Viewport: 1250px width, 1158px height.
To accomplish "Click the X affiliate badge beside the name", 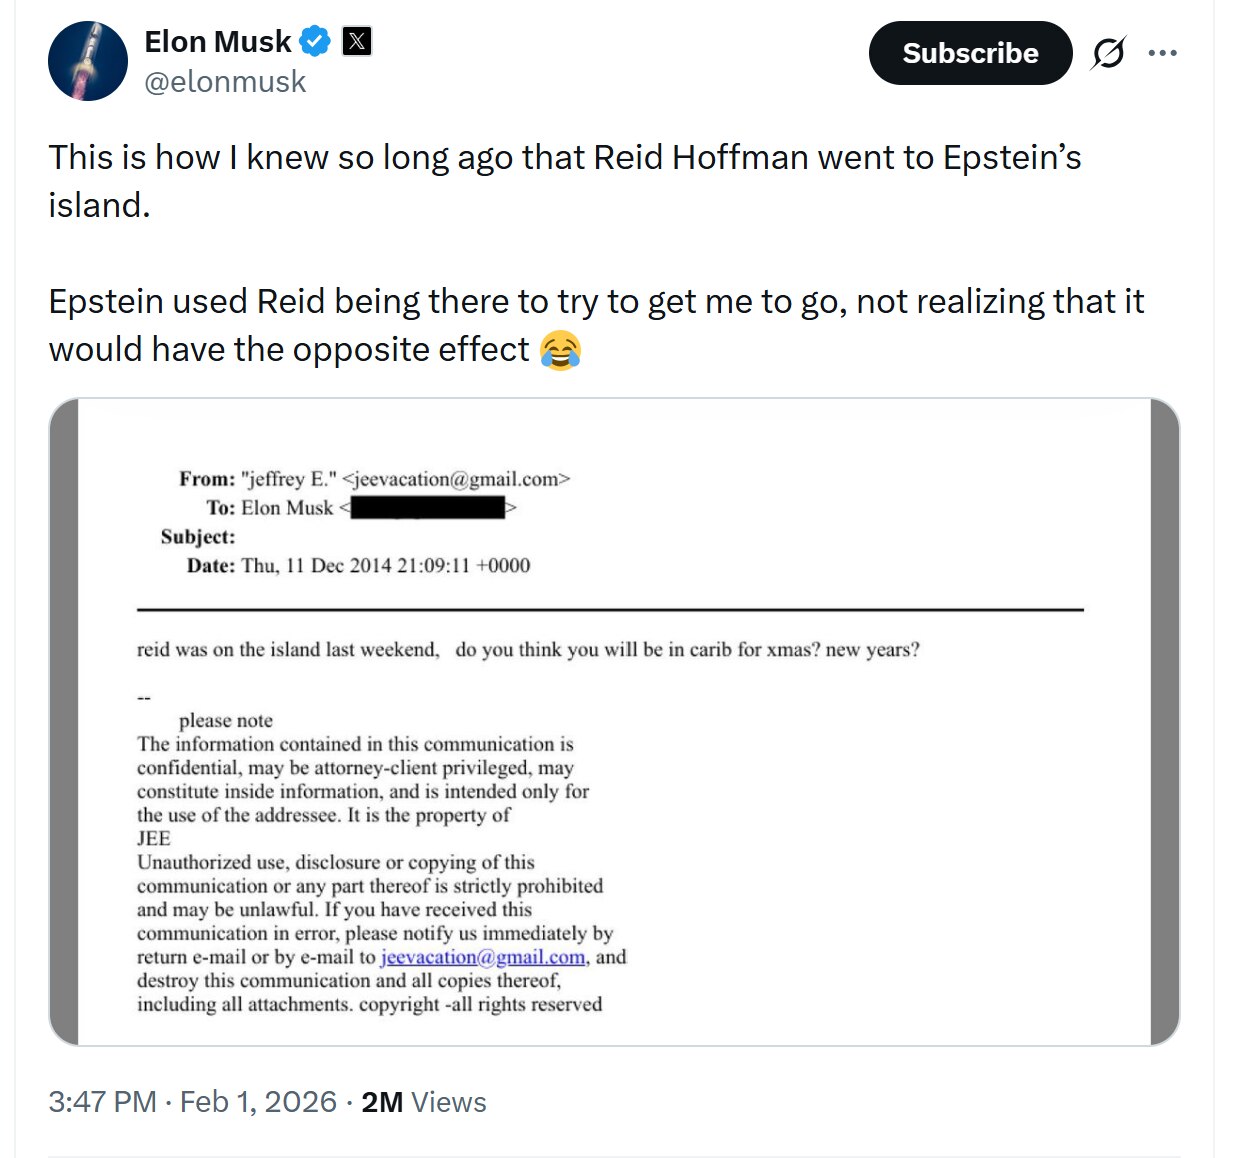I will click(357, 41).
